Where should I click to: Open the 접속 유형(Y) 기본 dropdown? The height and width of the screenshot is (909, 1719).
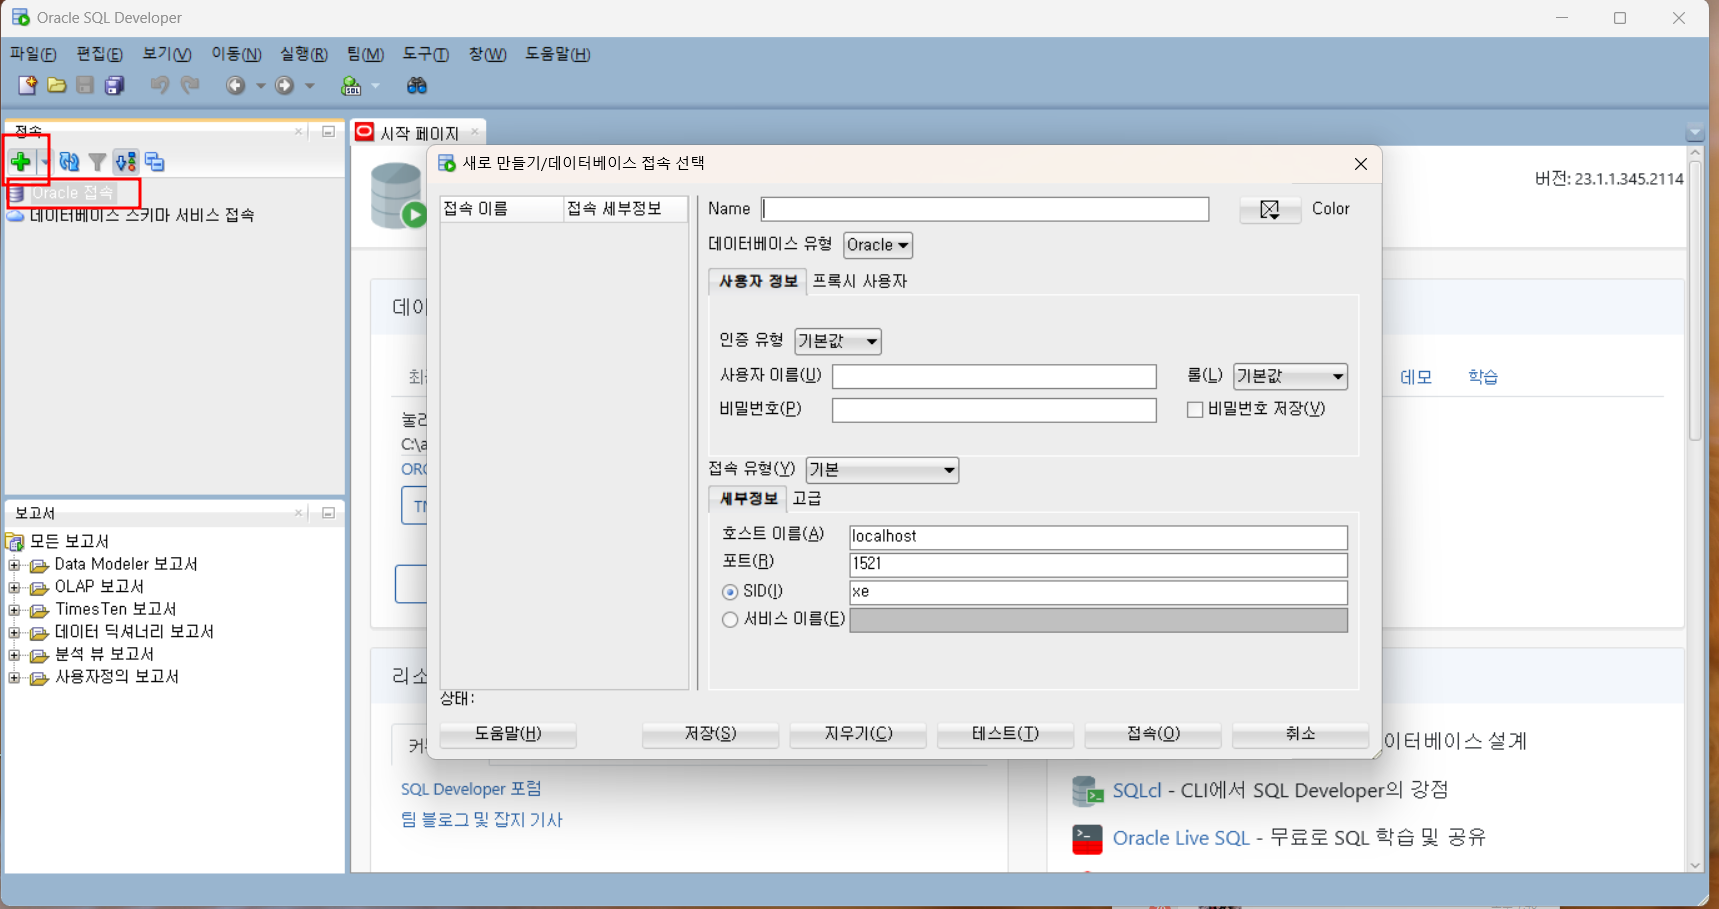882,470
